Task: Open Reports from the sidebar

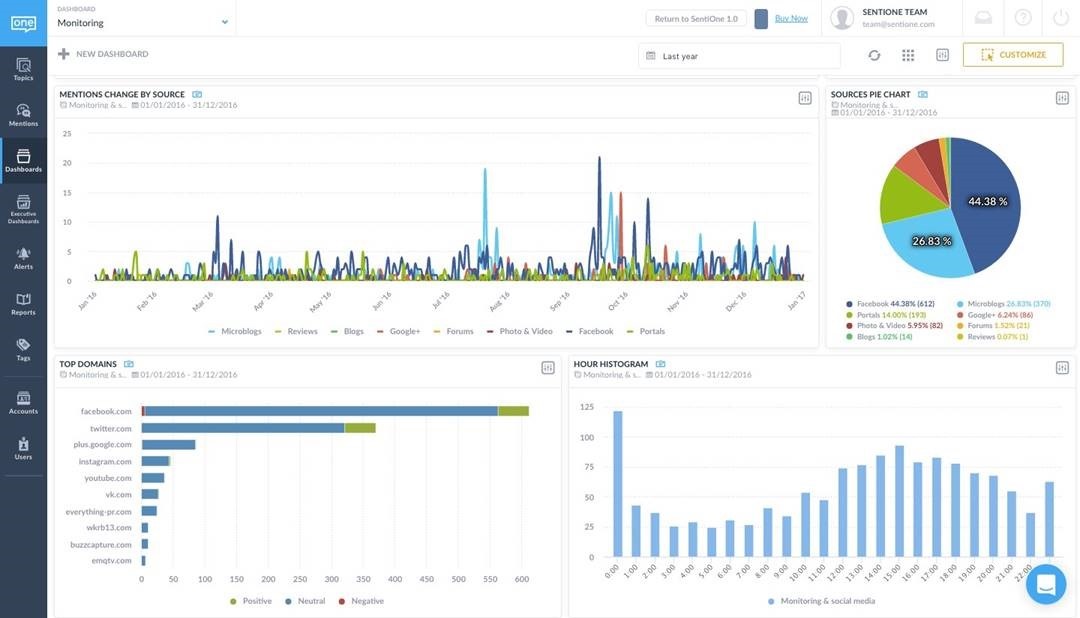Action: click(x=23, y=304)
